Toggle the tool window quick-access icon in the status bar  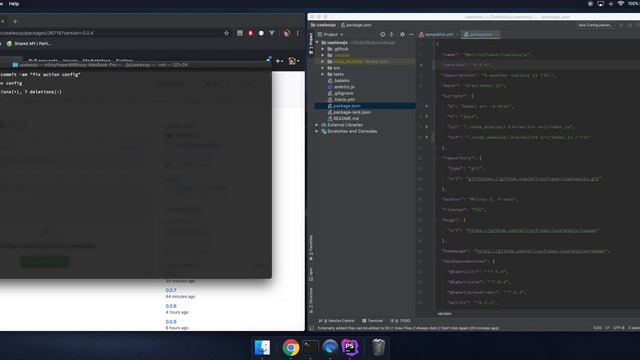click(x=311, y=328)
